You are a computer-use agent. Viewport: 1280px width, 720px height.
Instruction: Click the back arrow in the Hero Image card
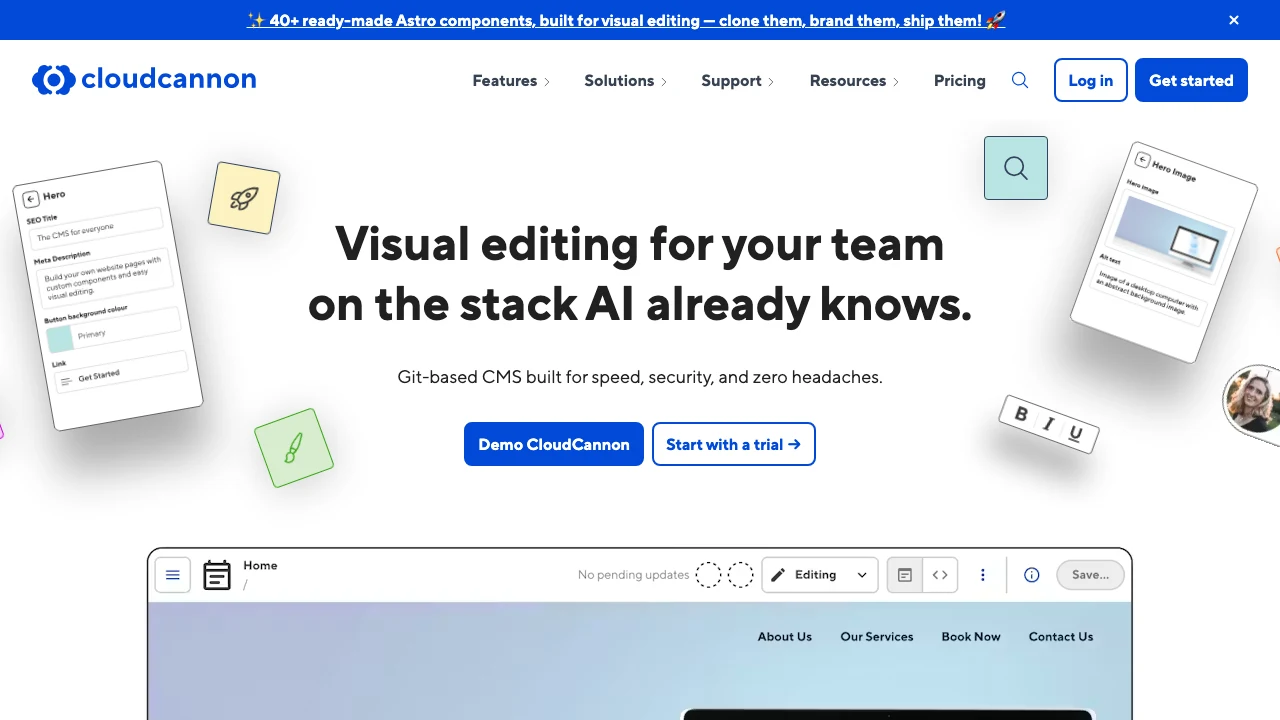point(1142,160)
